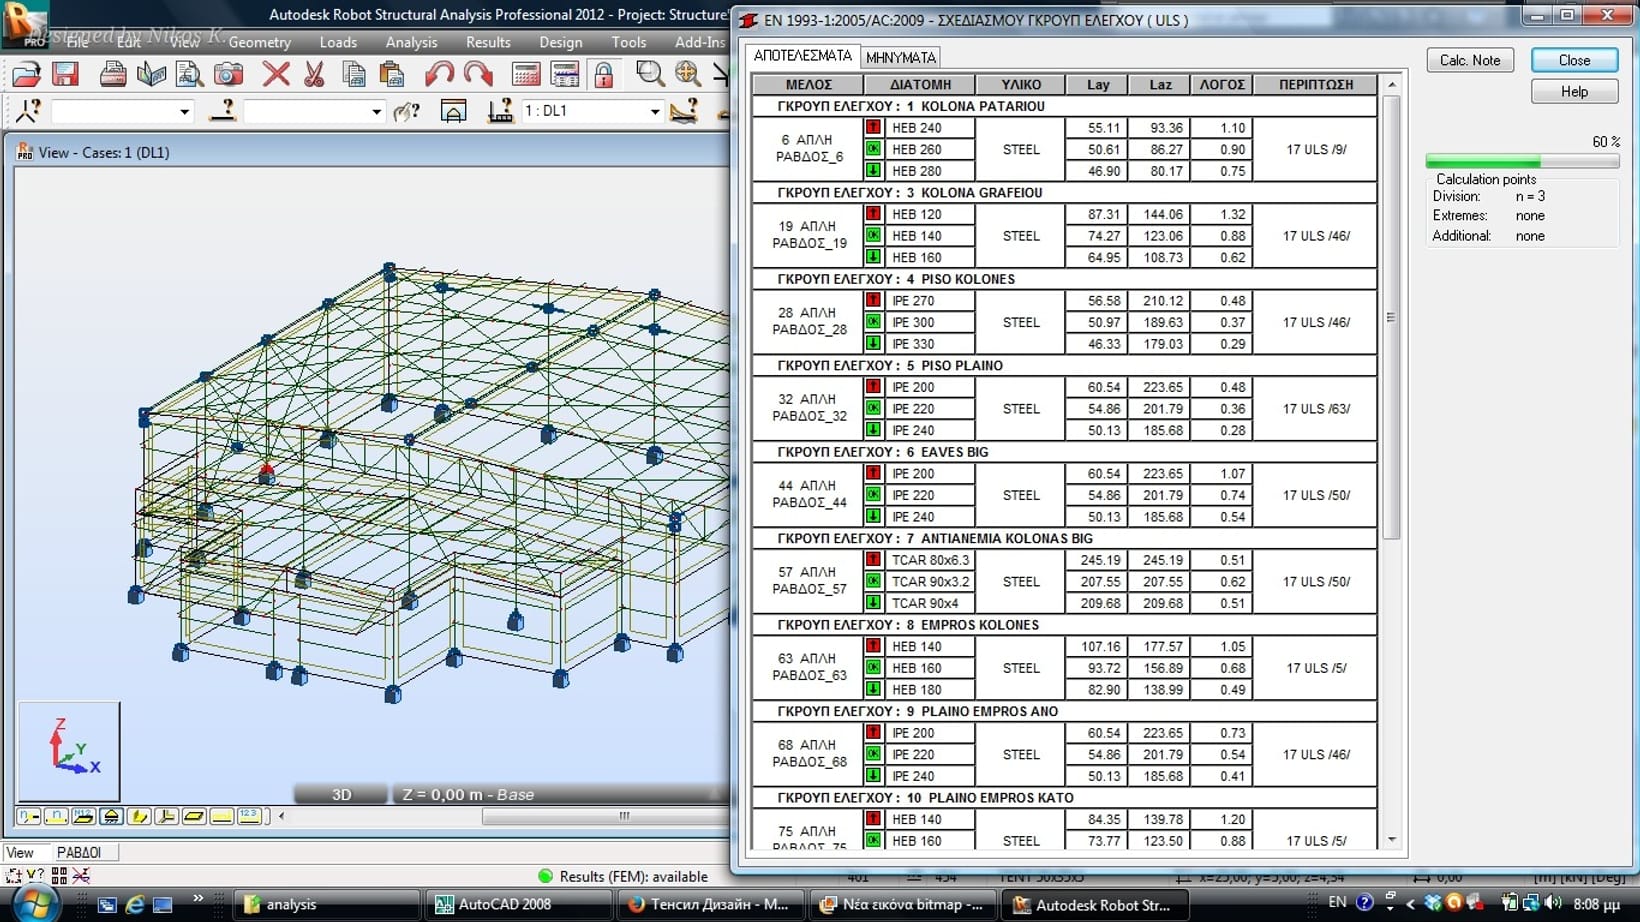This screenshot has width=1640, height=922.
Task: Click the Print icon in the toolbar
Action: click(x=113, y=74)
